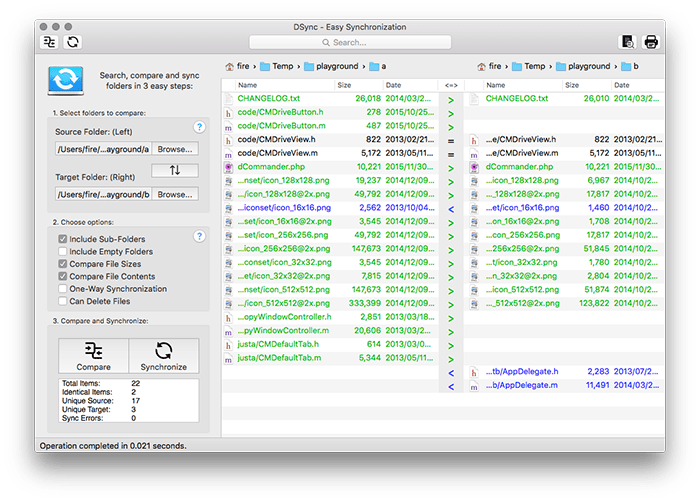Select right ..._512x512@2x.png file
The height and width of the screenshot is (502, 700).
[x=523, y=303]
